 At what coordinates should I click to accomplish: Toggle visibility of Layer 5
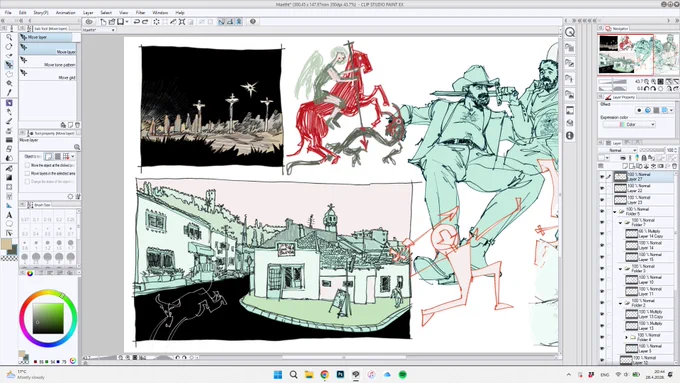[x=602, y=348]
